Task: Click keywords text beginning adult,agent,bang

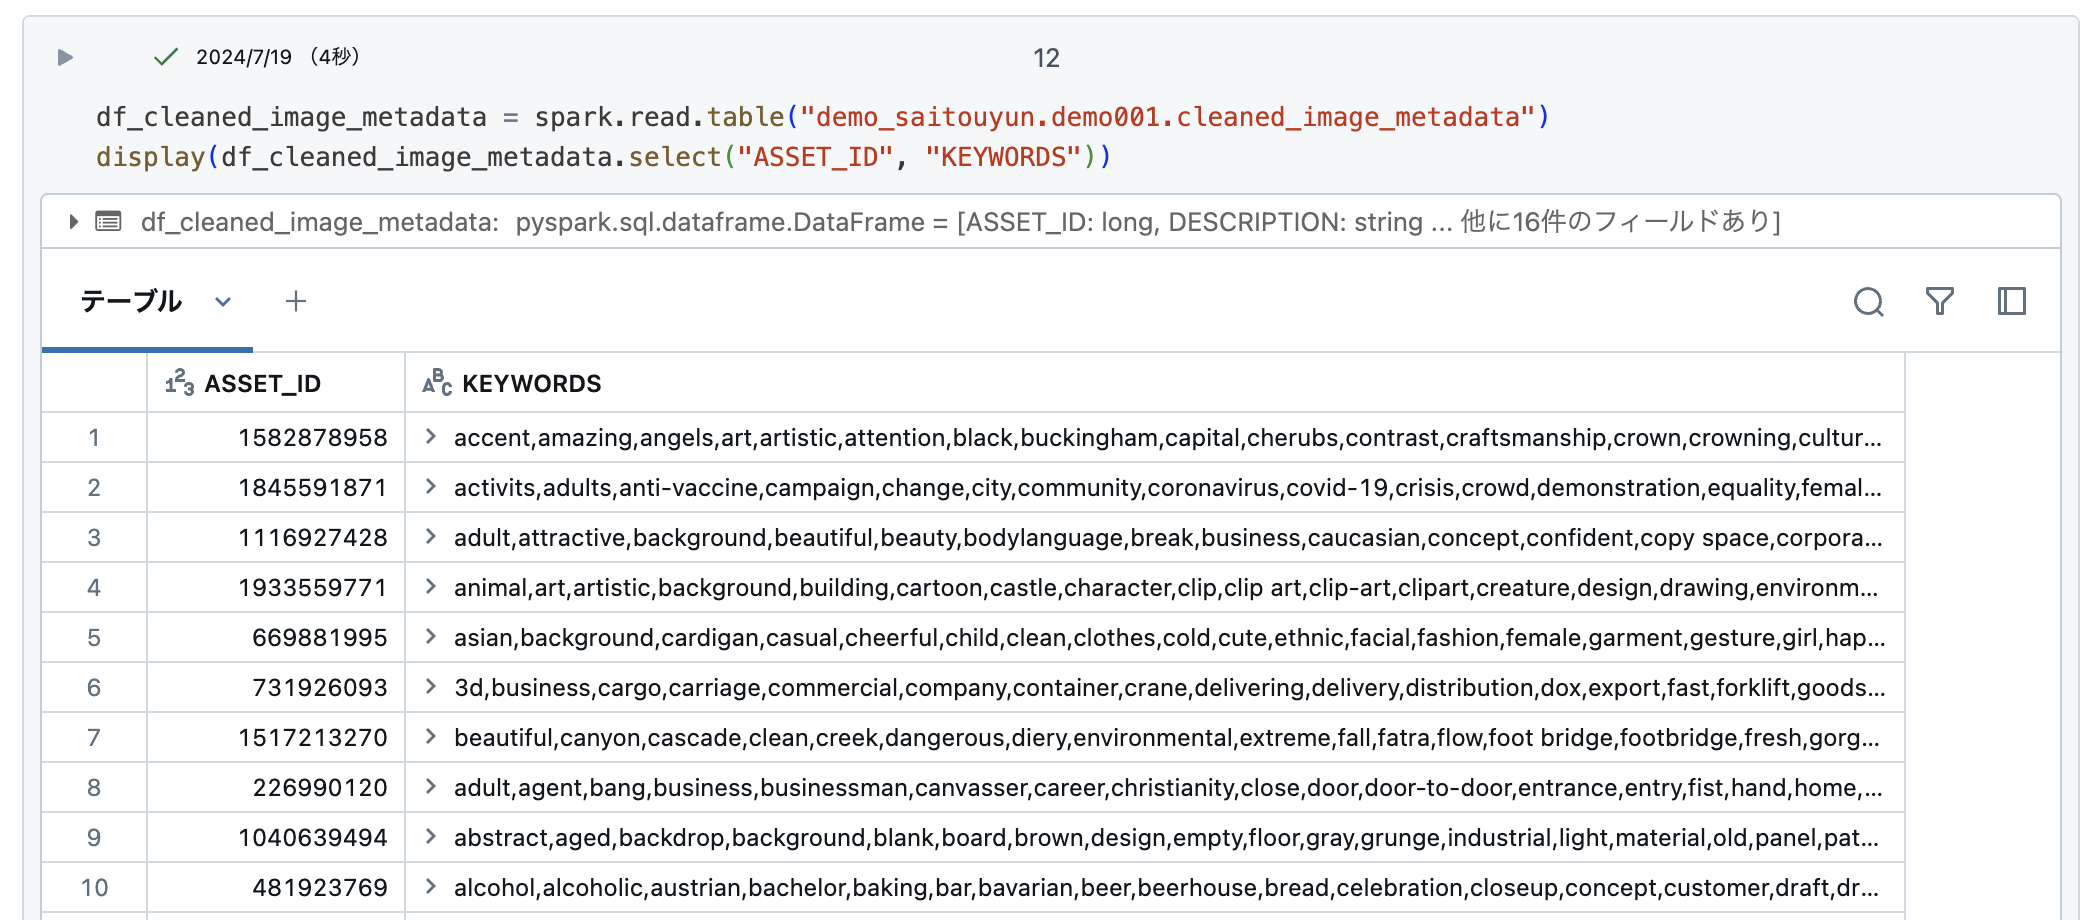Action: click(1168, 787)
